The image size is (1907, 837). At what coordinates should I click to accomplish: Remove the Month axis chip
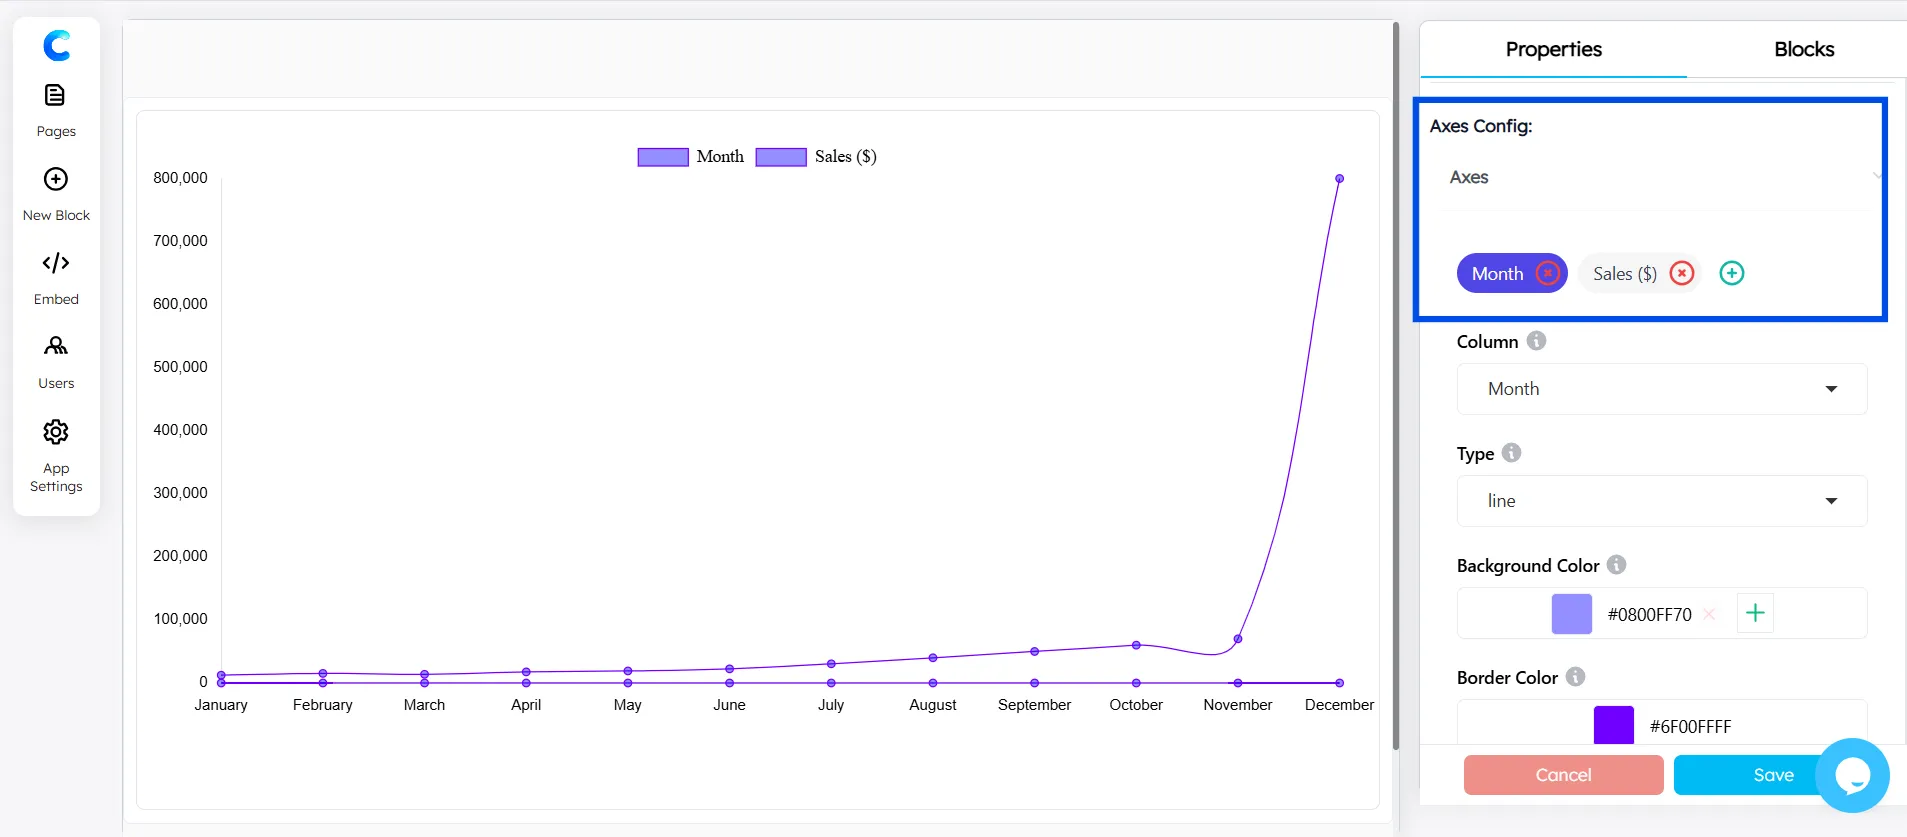tap(1547, 273)
